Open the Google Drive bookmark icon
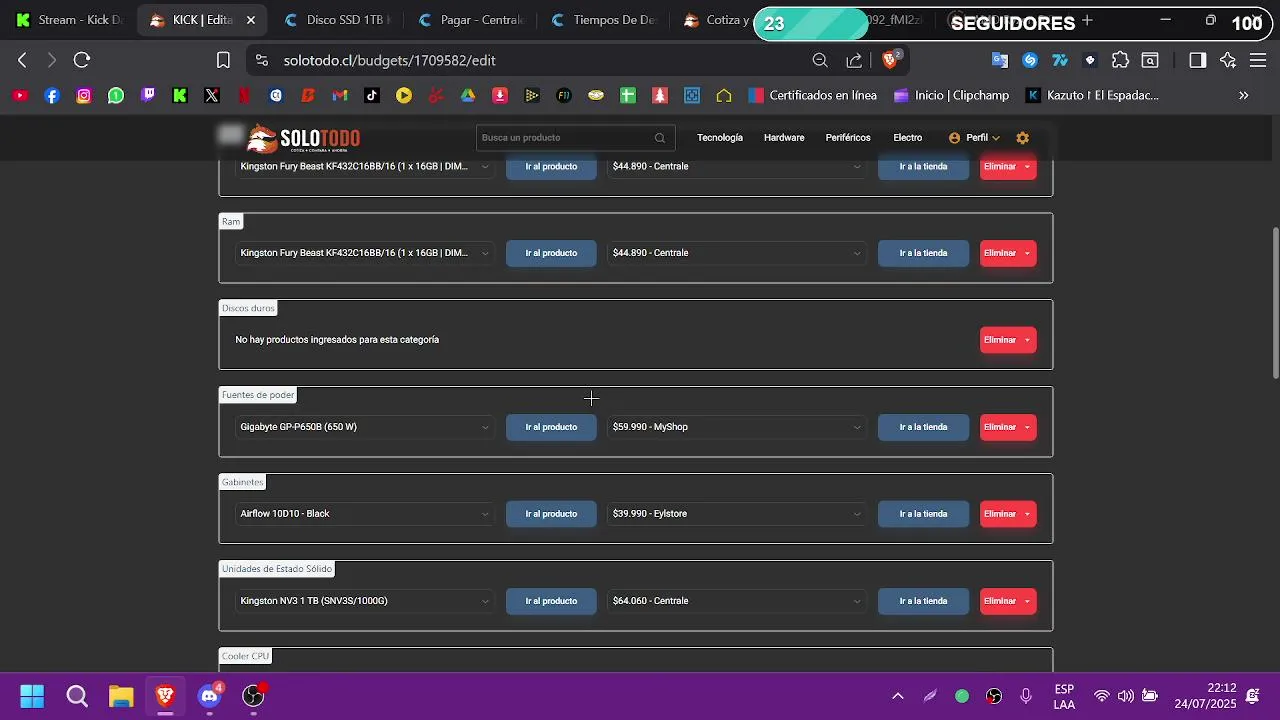Screen dimensions: 1280x720 [468, 96]
